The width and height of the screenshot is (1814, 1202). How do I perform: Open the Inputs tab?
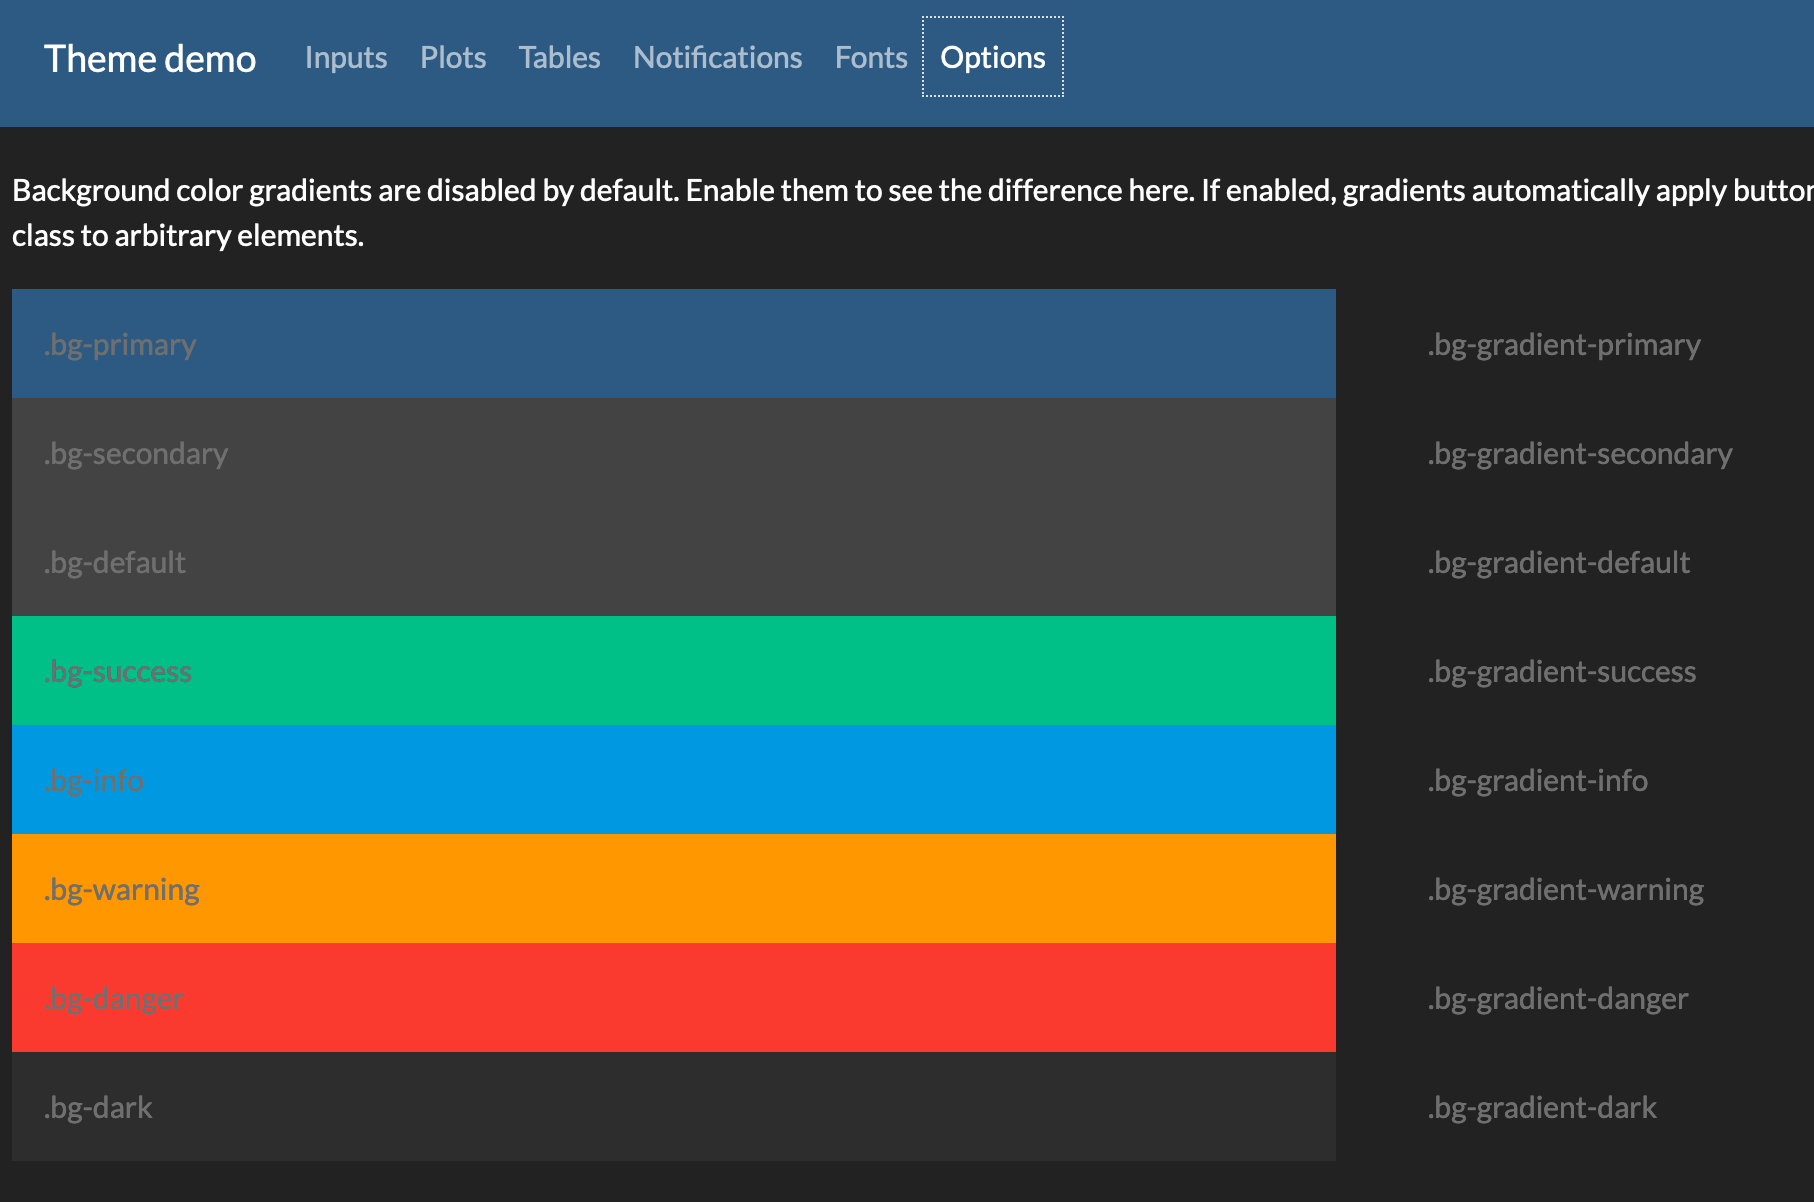(x=346, y=58)
